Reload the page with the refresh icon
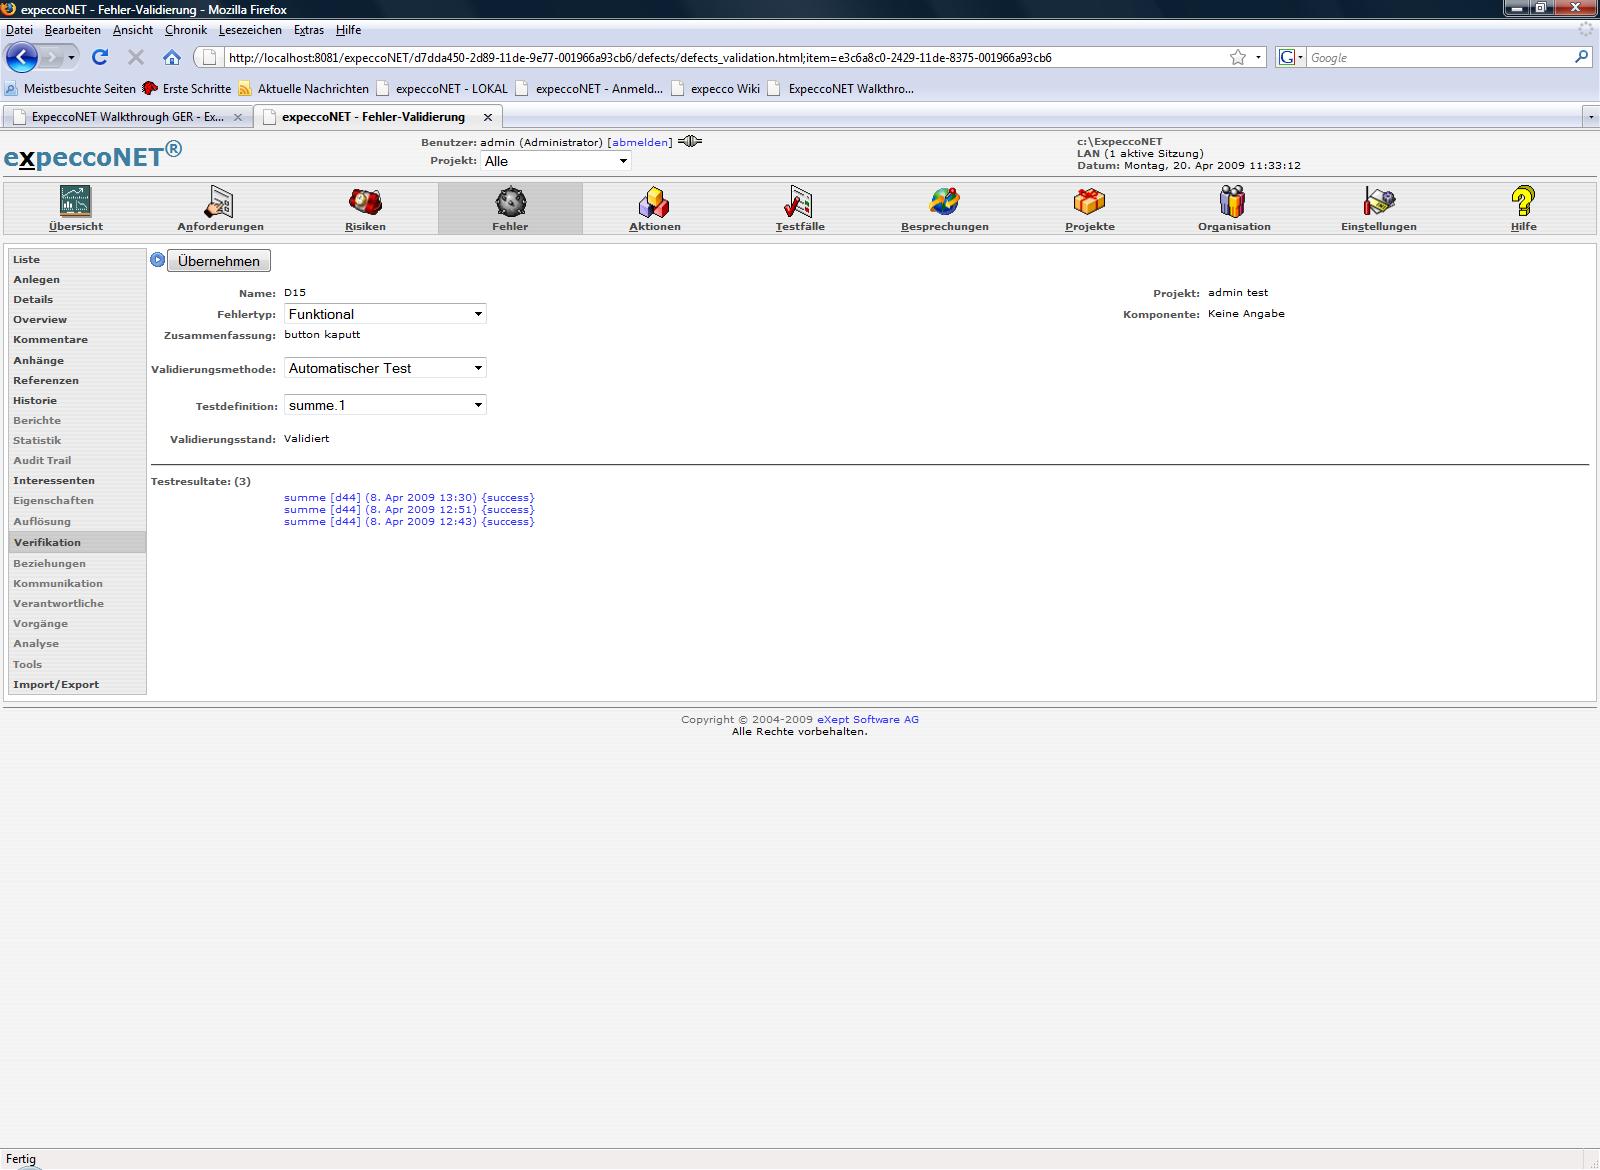This screenshot has height=1170, width=1600. (100, 57)
